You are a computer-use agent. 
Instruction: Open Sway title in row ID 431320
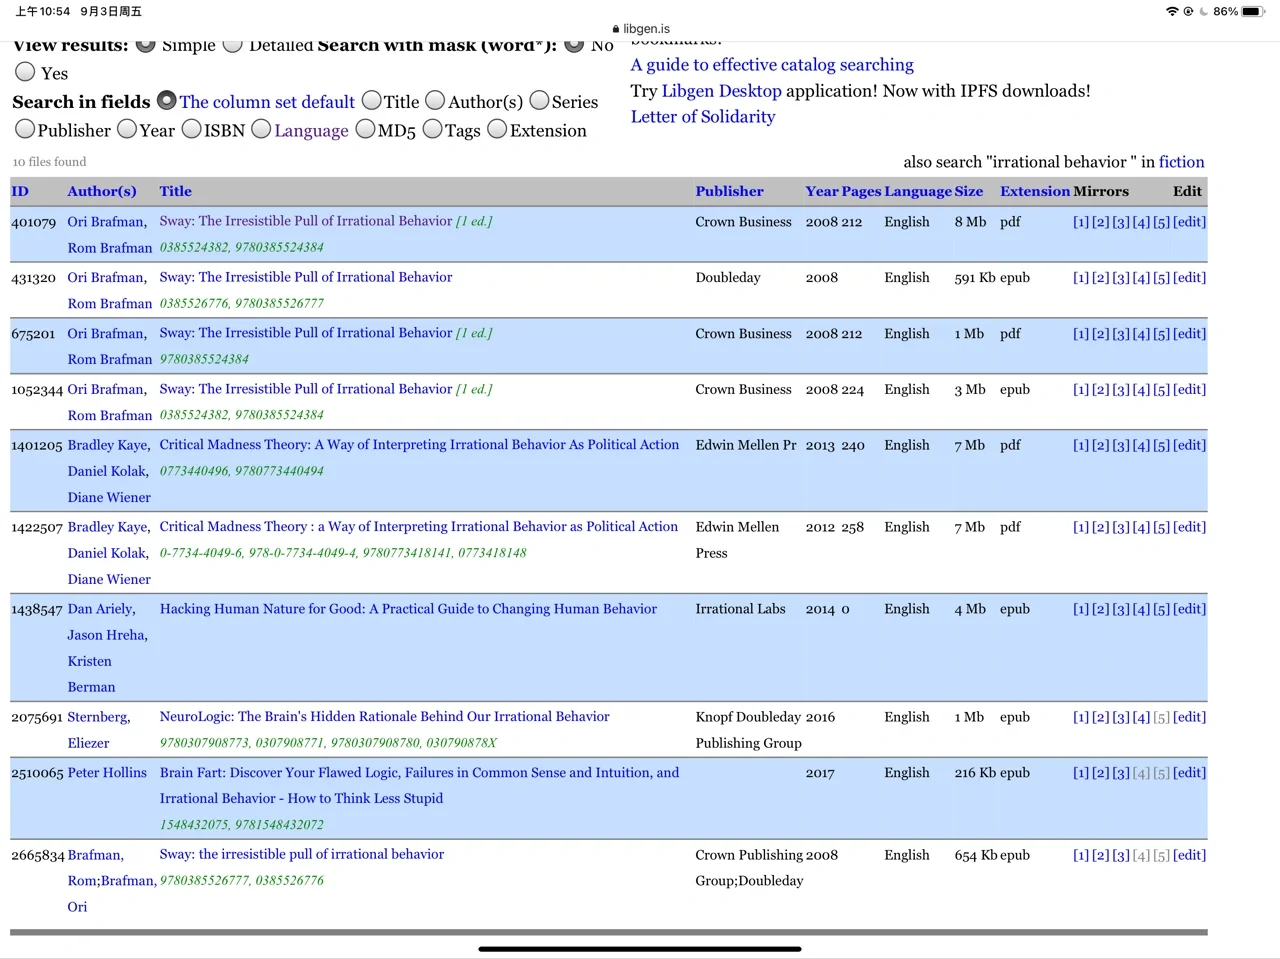pos(306,277)
